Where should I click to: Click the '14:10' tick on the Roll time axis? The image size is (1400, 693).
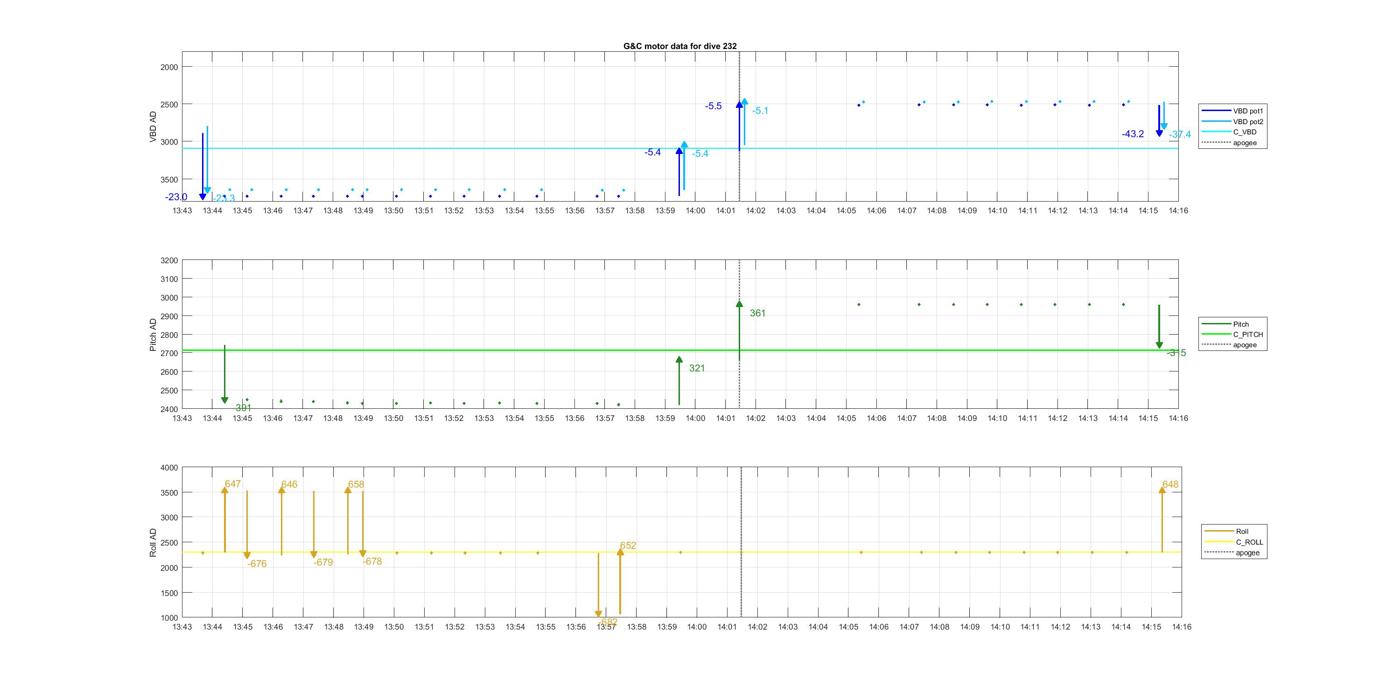tap(999, 627)
